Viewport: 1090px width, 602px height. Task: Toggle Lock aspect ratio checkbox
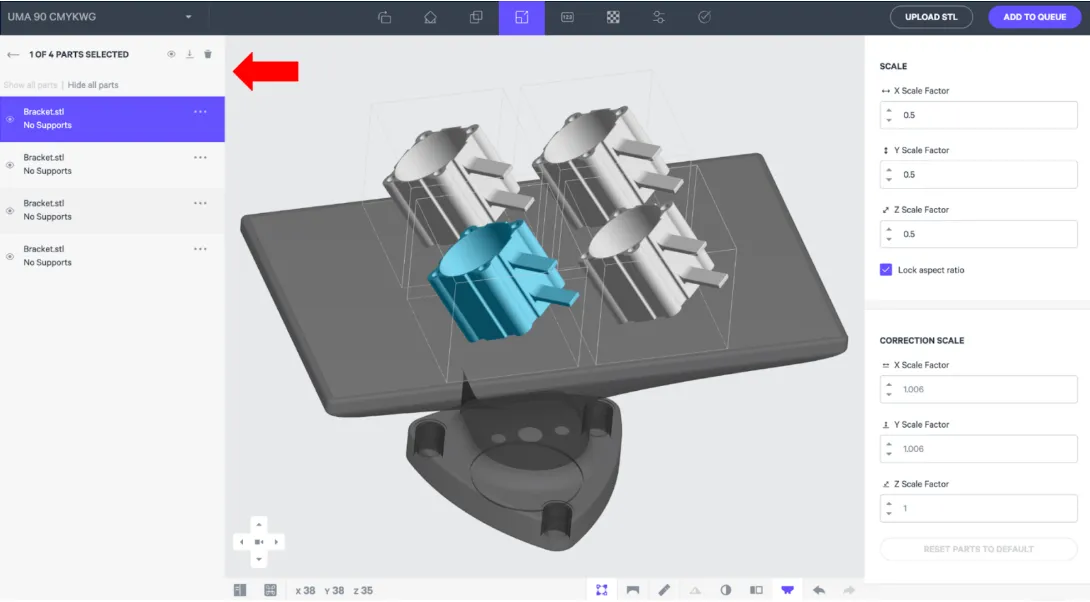click(x=886, y=270)
